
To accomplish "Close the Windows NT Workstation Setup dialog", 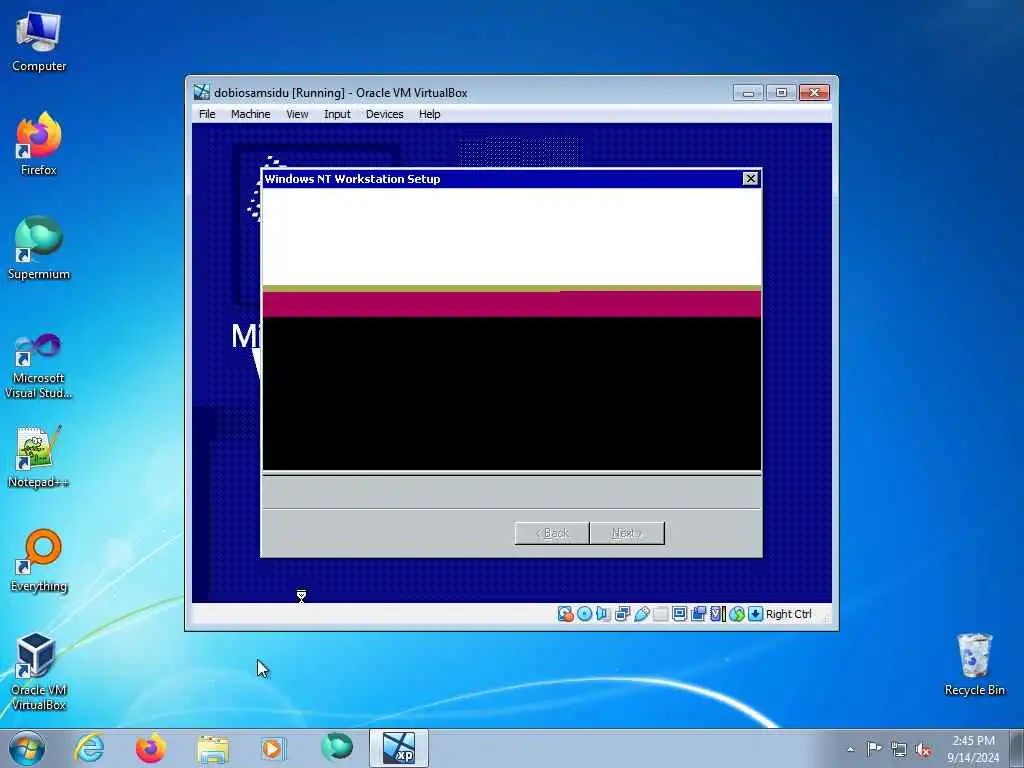I will click(x=750, y=178).
